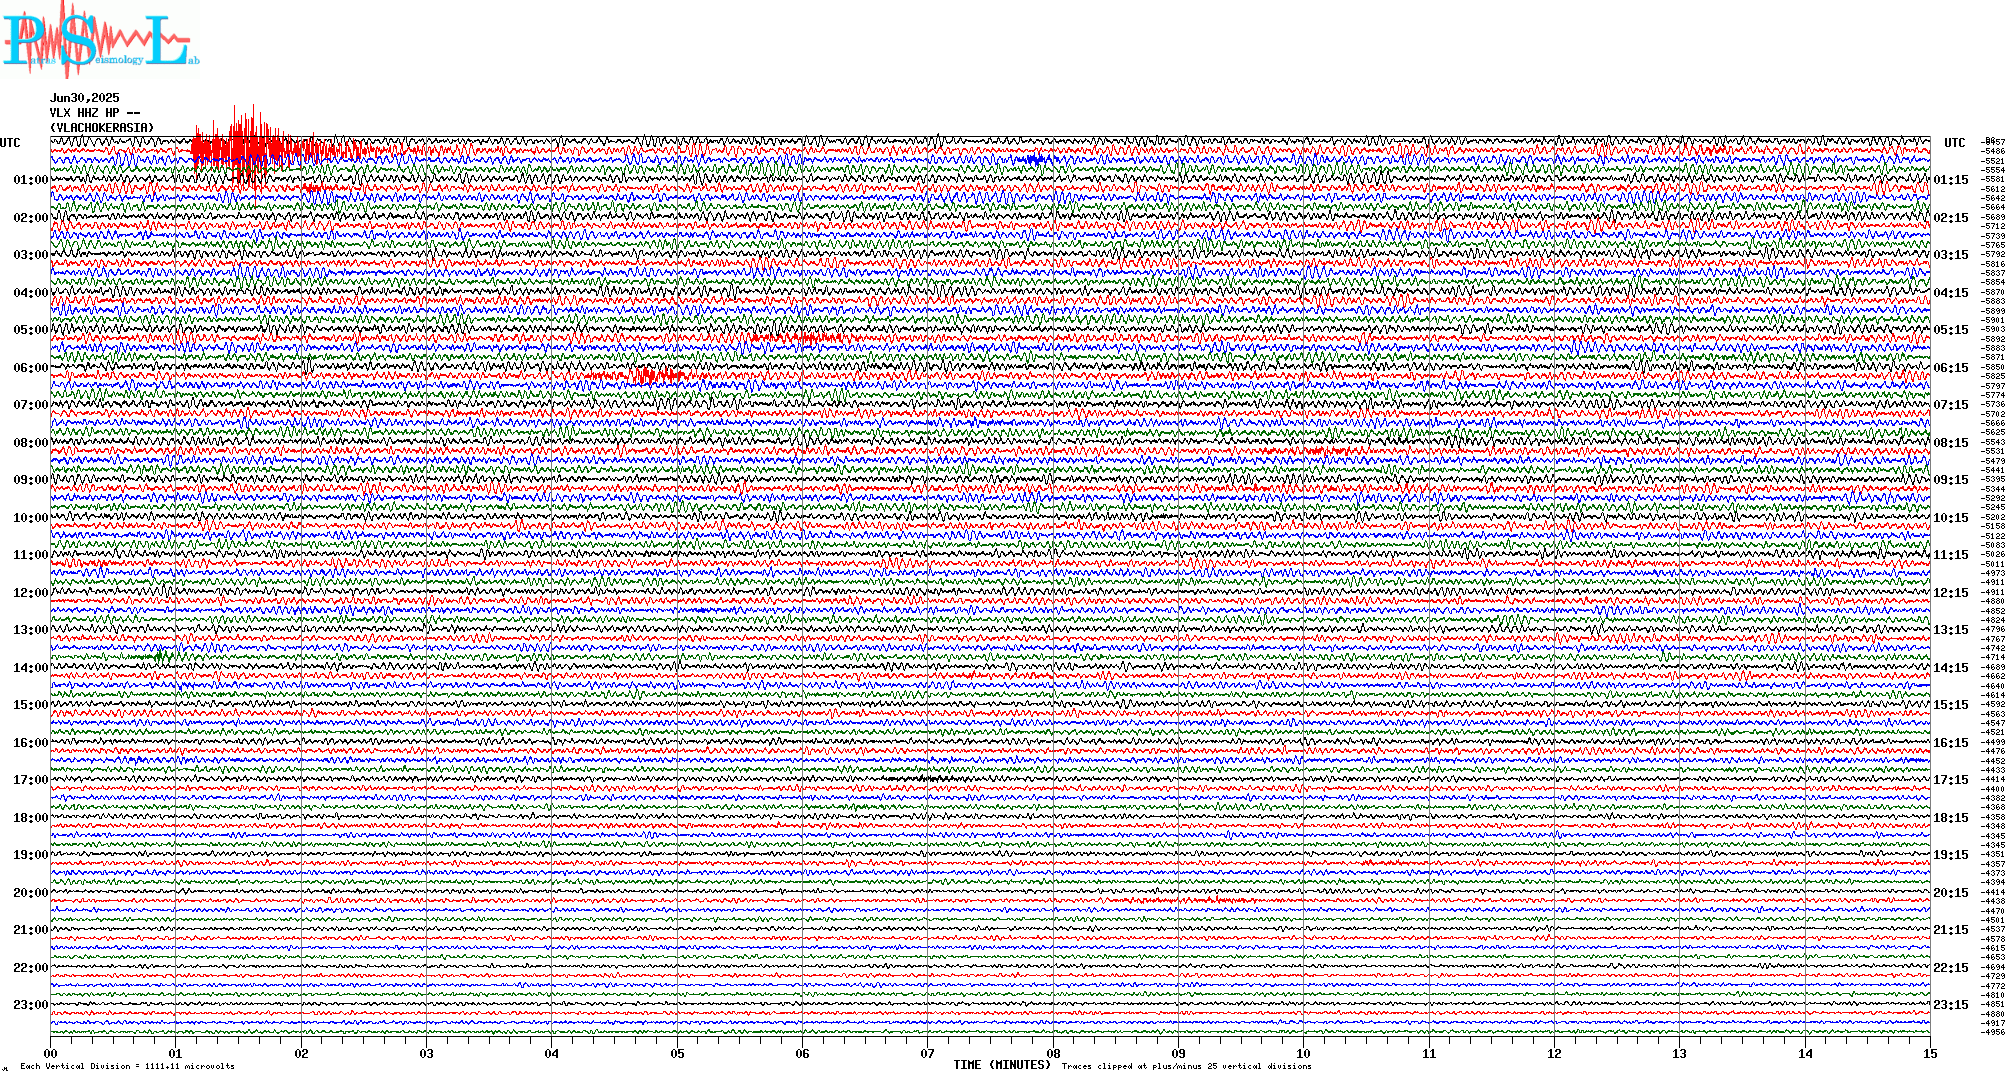Click the '10:15' time label on the right
The image size is (2010, 1080).
point(1951,518)
